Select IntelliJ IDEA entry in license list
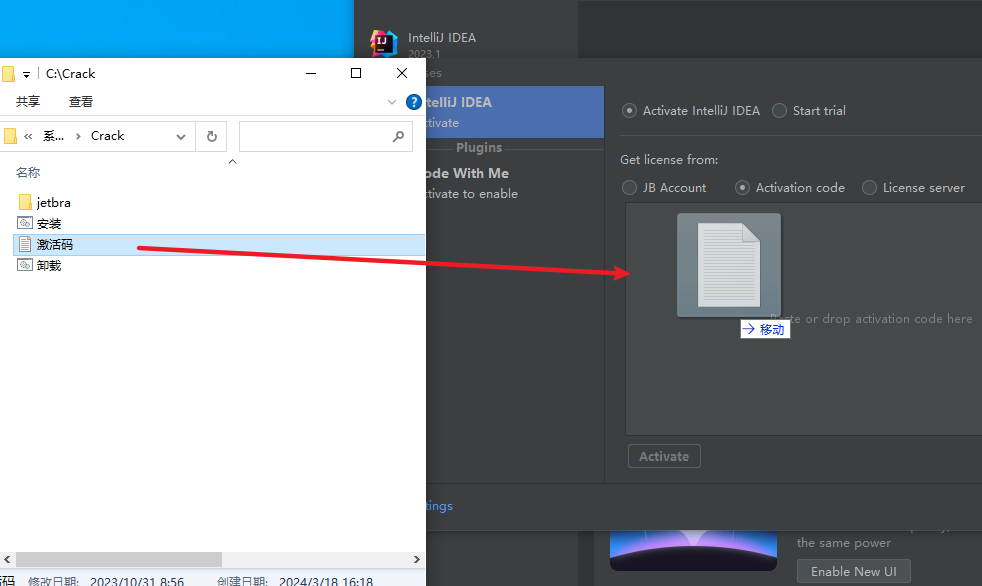The image size is (982, 586). (515, 112)
